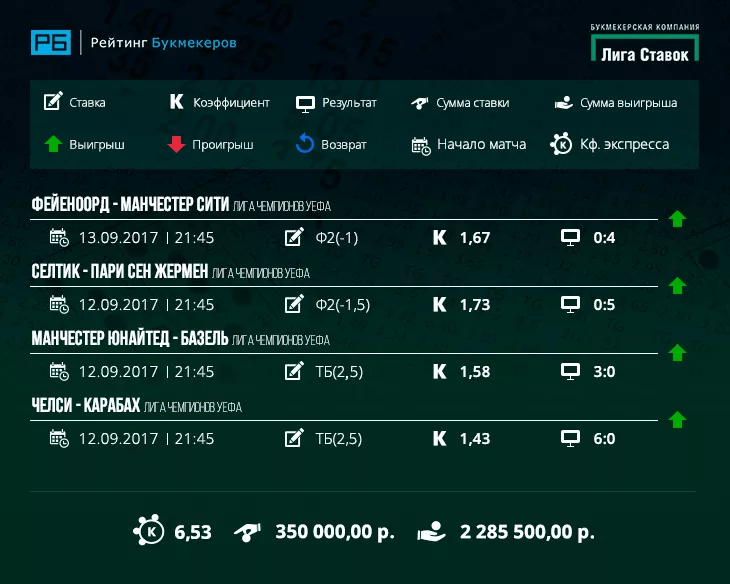The width and height of the screenshot is (730, 584).
Task: Select the score 0:4
Action: pyautogui.click(x=604, y=238)
